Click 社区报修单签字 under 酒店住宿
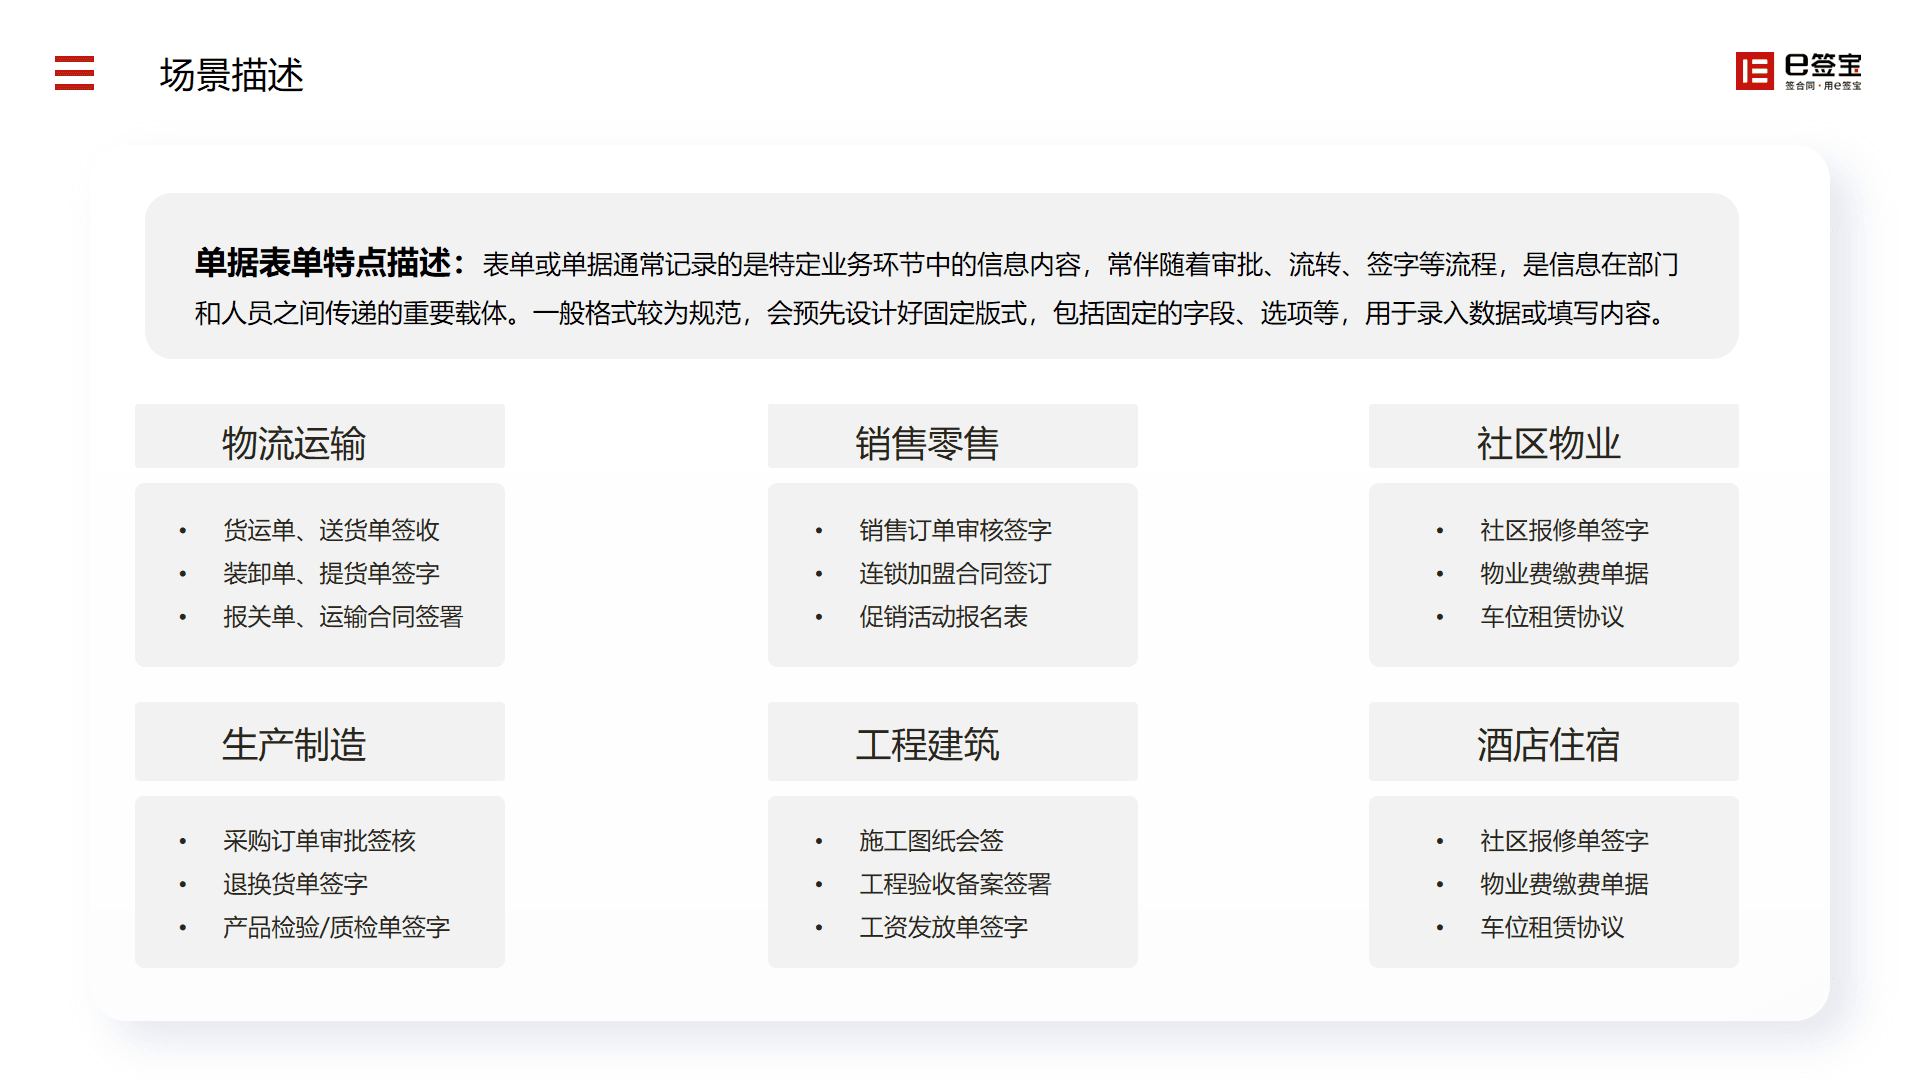 tap(1564, 840)
